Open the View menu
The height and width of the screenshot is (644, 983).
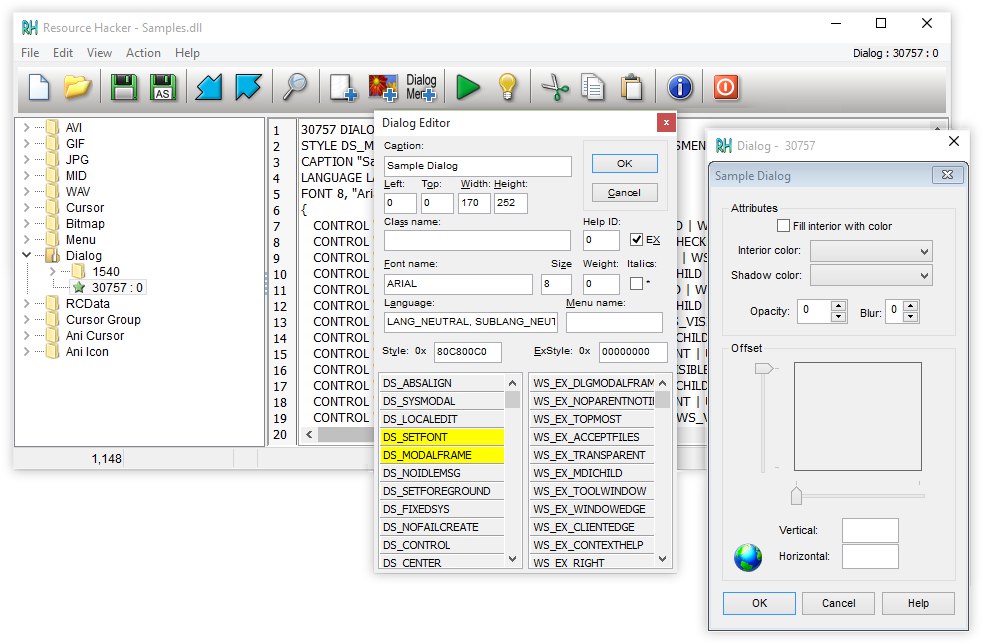[x=99, y=53]
